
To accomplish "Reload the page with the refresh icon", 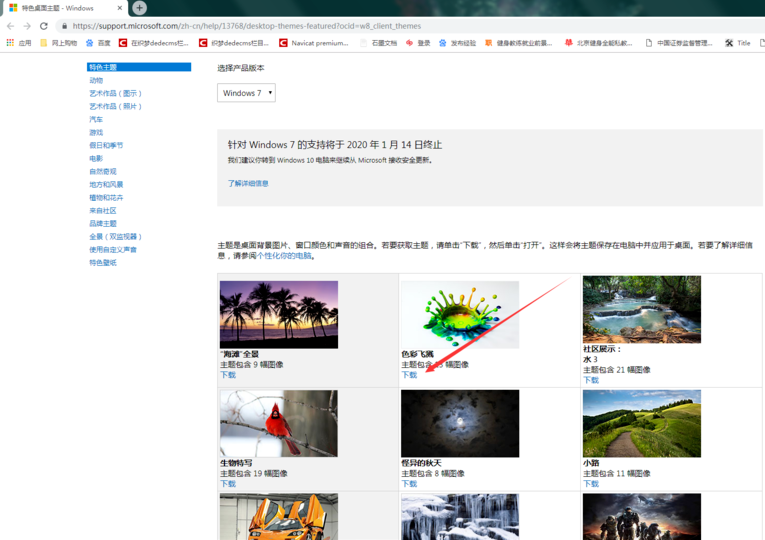I will click(44, 26).
